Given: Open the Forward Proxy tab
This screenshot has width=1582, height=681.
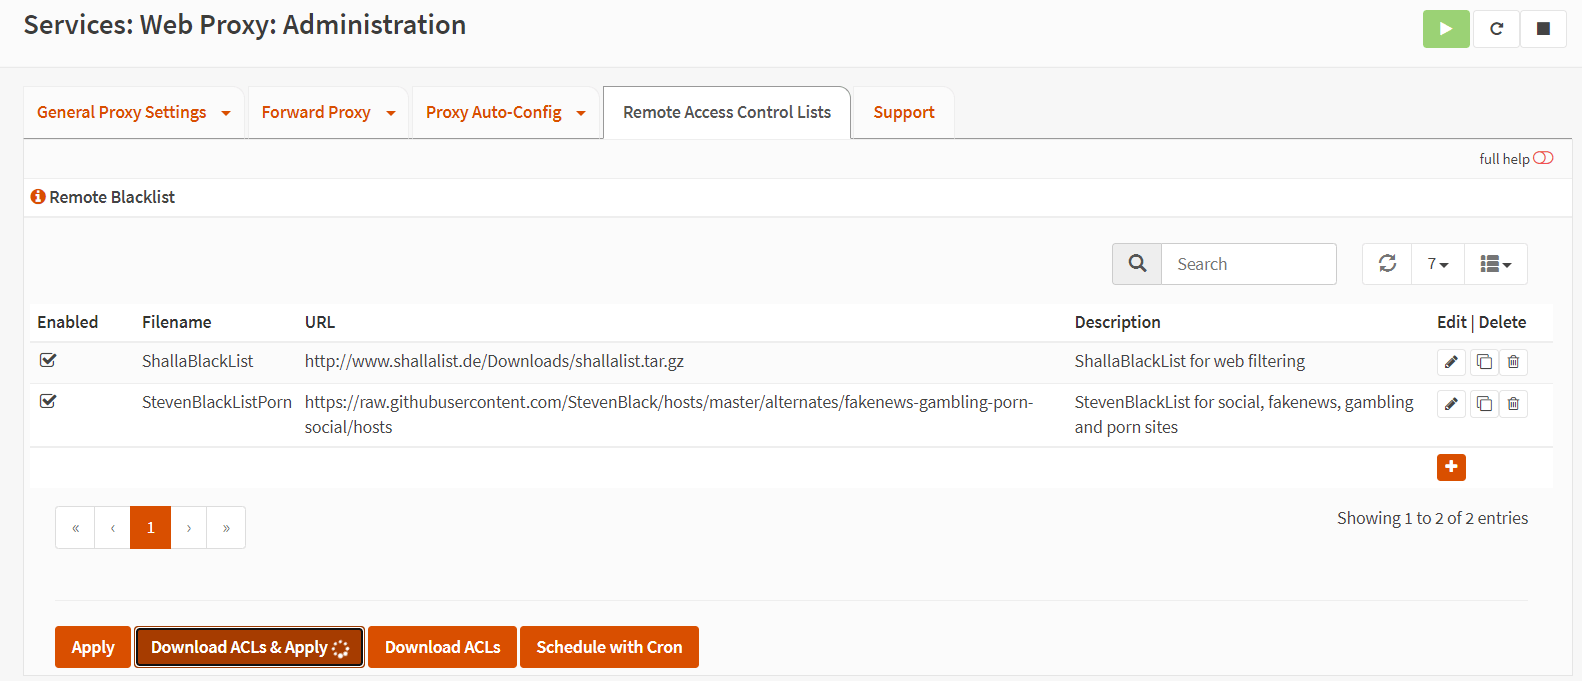Looking at the screenshot, I should pyautogui.click(x=316, y=113).
